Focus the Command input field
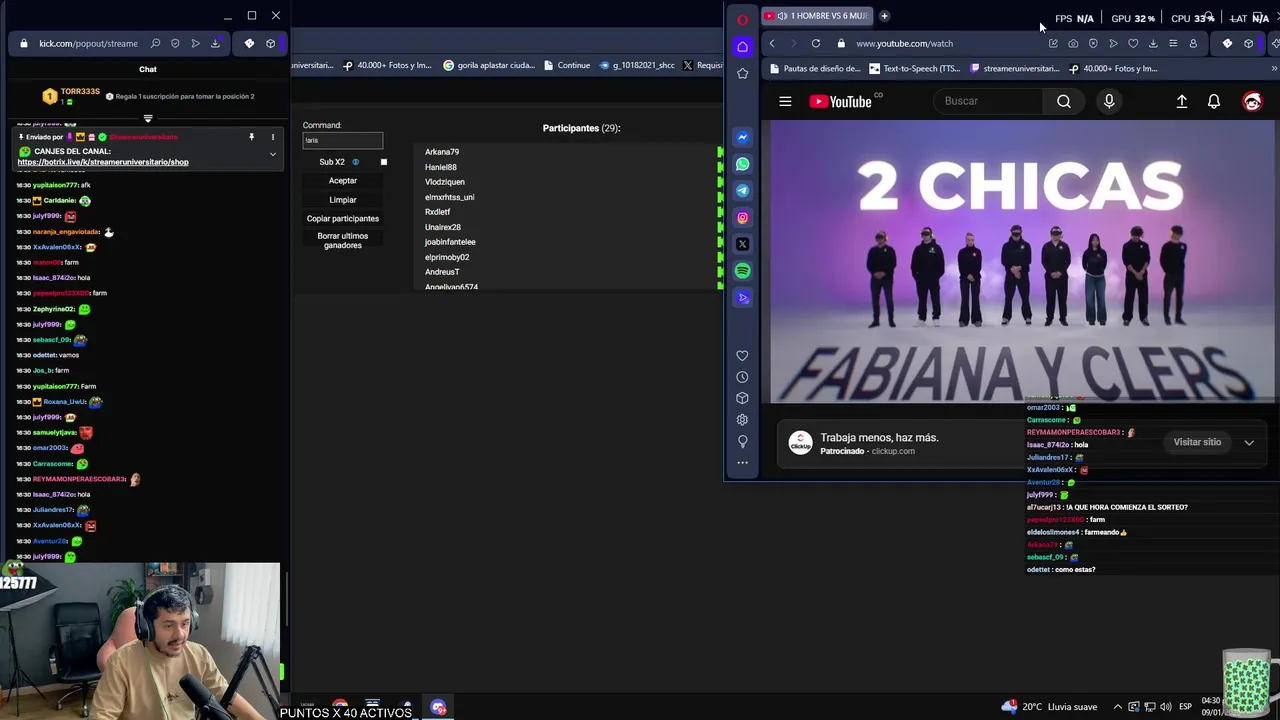Screen dimensions: 1280x720 tap(343, 140)
